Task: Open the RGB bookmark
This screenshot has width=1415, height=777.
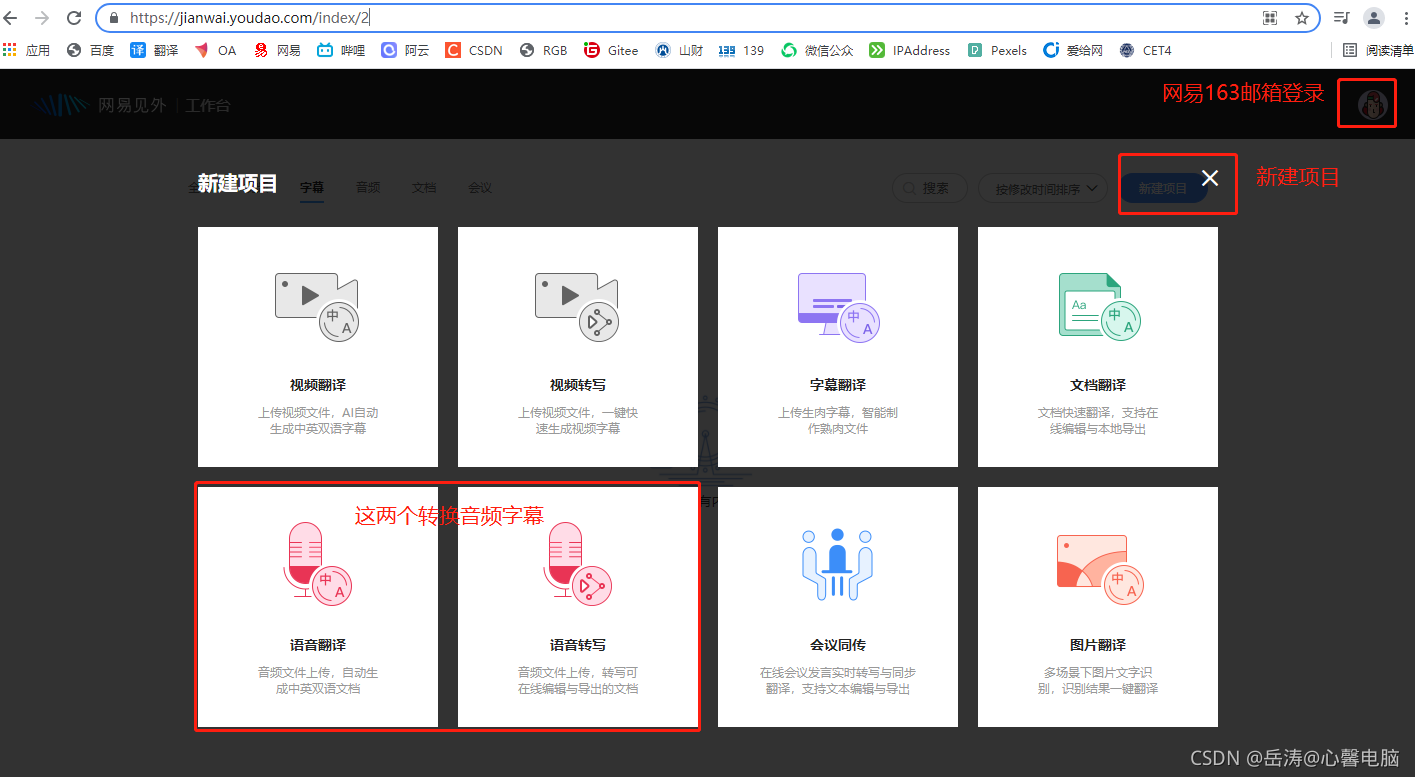Action: pyautogui.click(x=543, y=50)
